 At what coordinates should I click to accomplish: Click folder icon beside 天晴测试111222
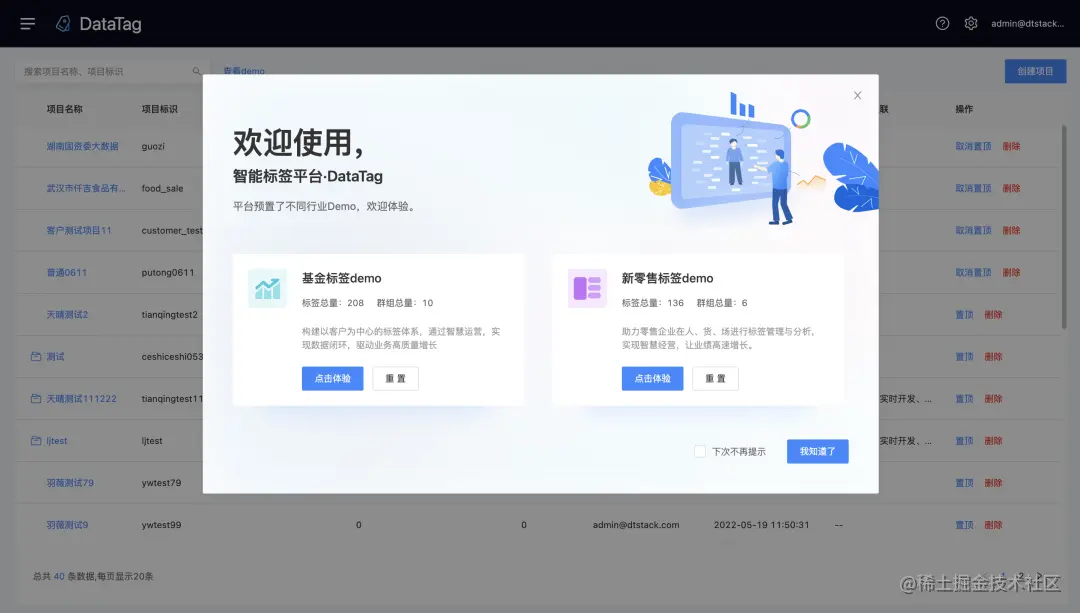coord(36,399)
